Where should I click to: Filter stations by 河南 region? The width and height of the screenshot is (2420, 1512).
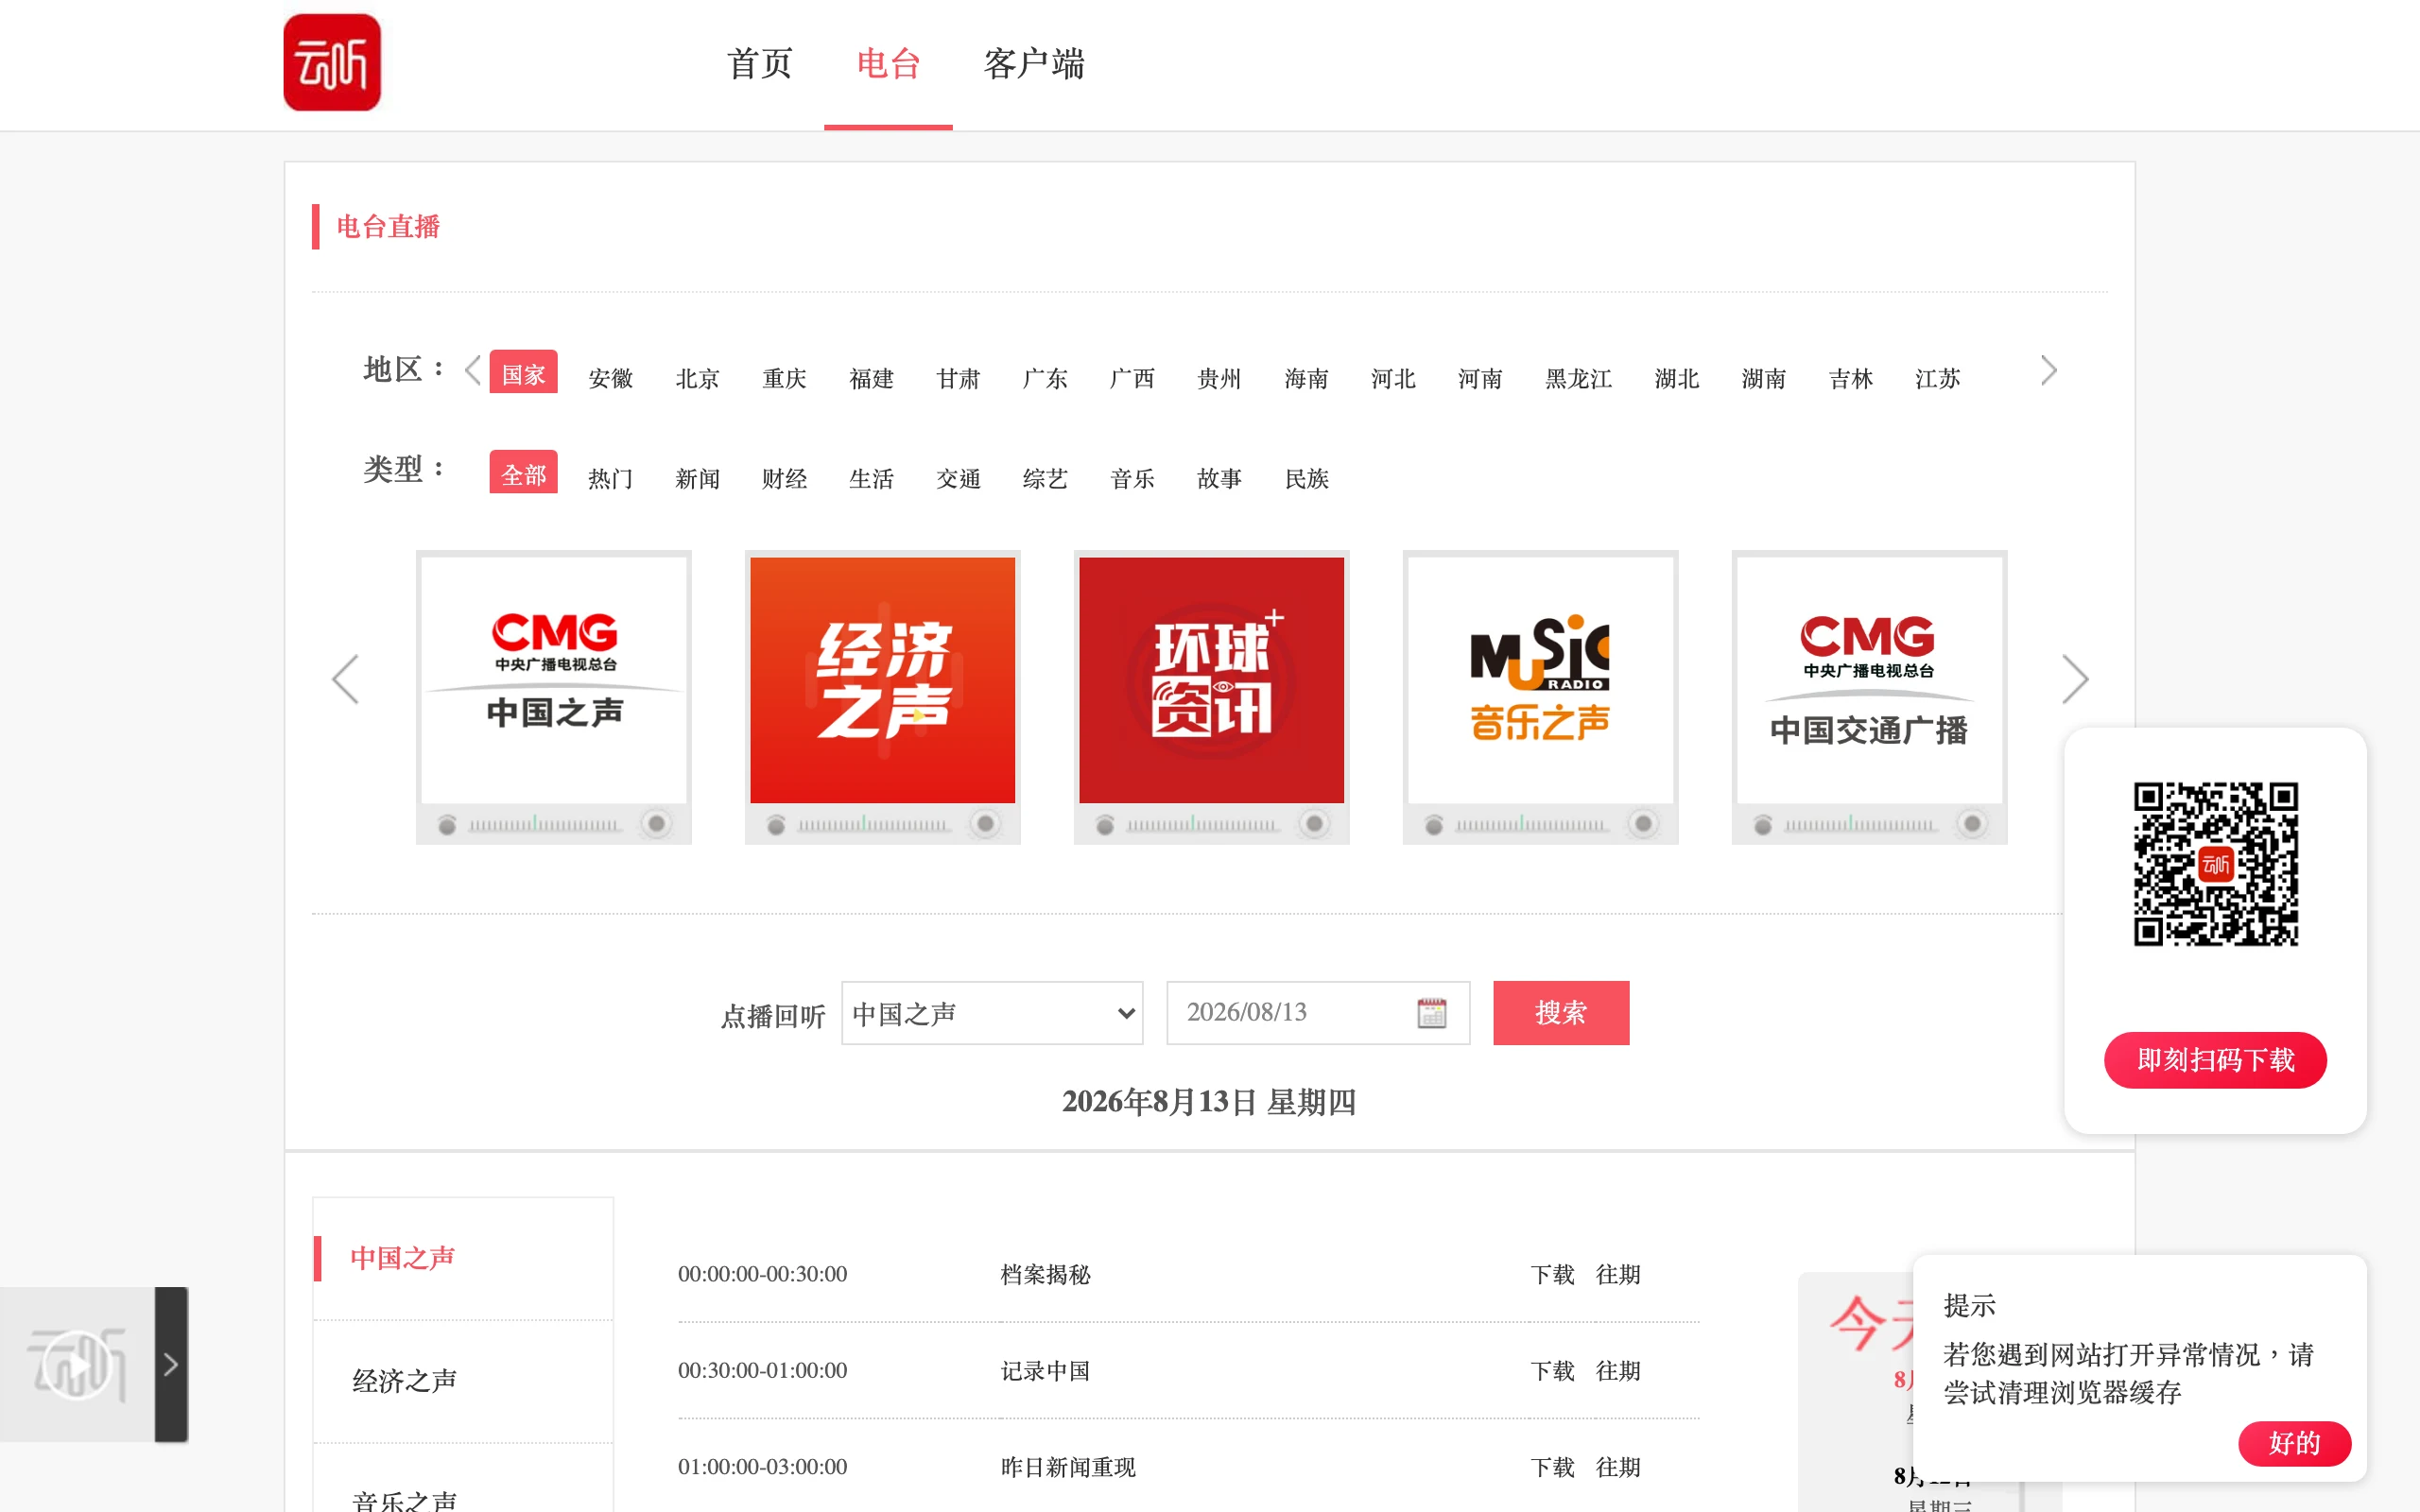point(1480,378)
